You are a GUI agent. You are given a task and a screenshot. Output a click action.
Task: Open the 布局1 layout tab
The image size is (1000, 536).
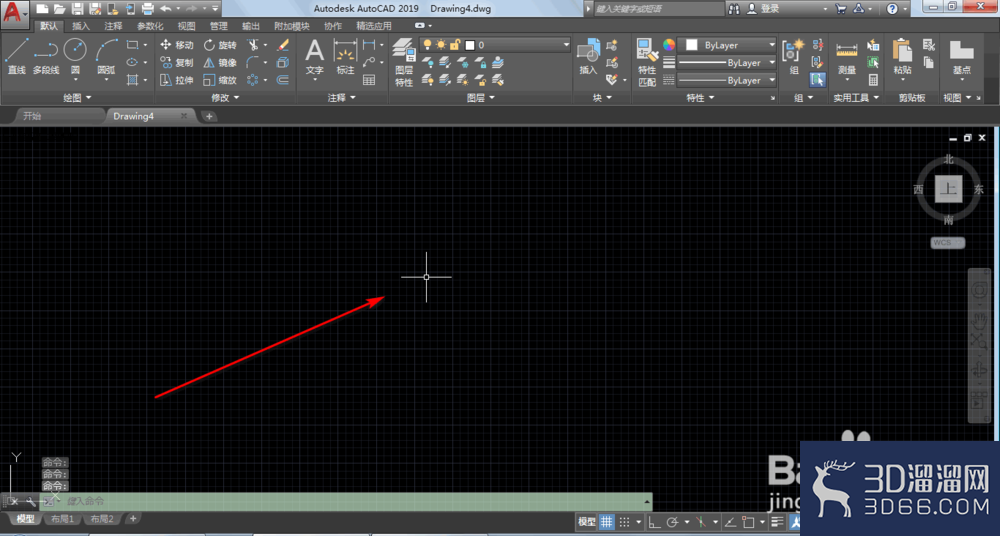pyautogui.click(x=63, y=519)
